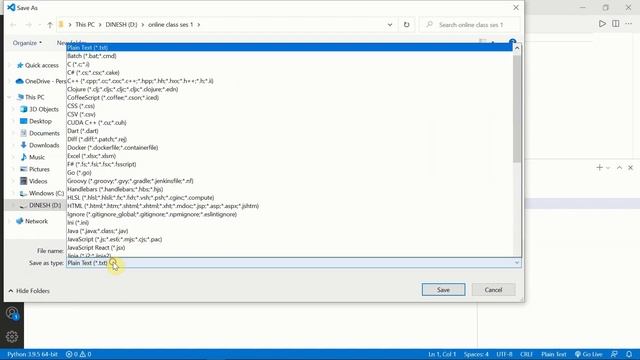Click the VS Code Run file play icon
Viewport: 640px width, 360px height.
[602, 24]
